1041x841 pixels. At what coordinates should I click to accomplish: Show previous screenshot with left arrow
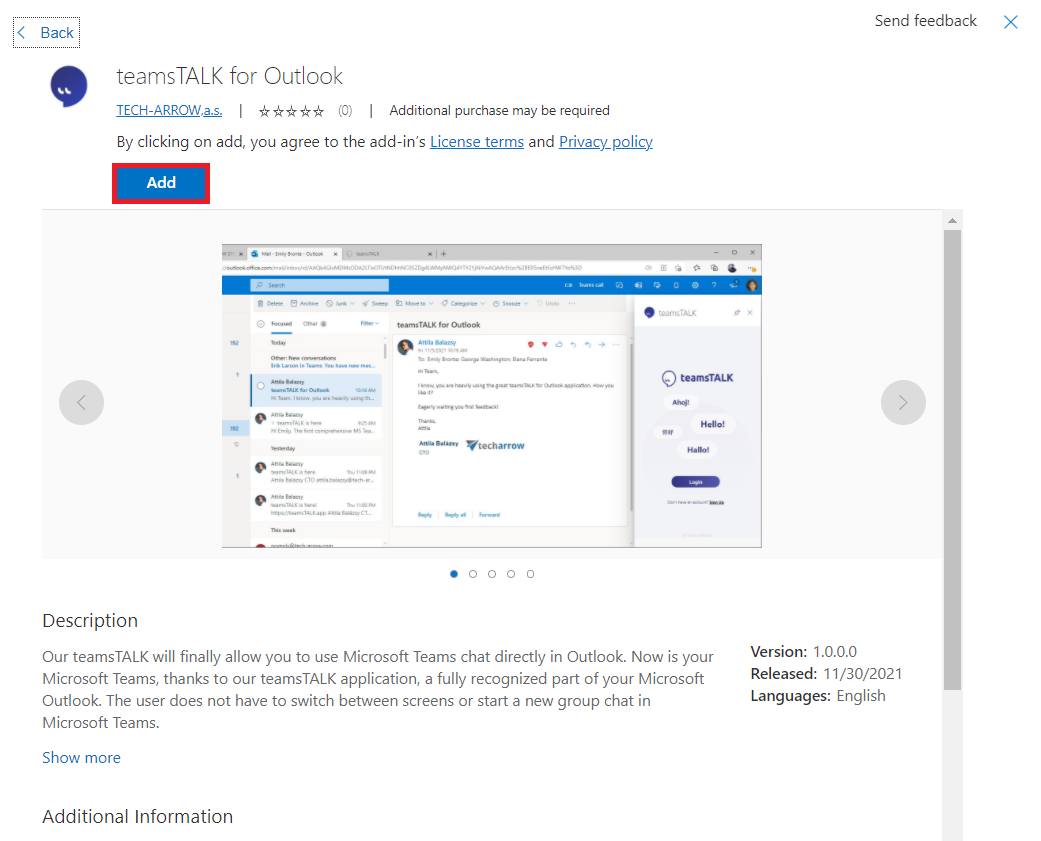point(81,403)
